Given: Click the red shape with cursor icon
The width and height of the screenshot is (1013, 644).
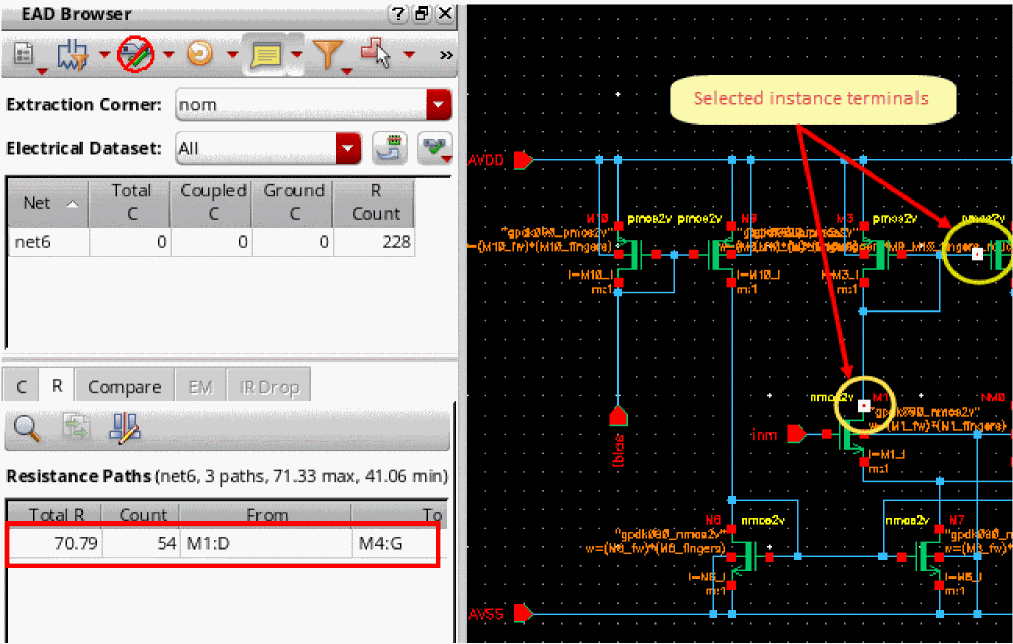Looking at the screenshot, I should pyautogui.click(x=376, y=53).
